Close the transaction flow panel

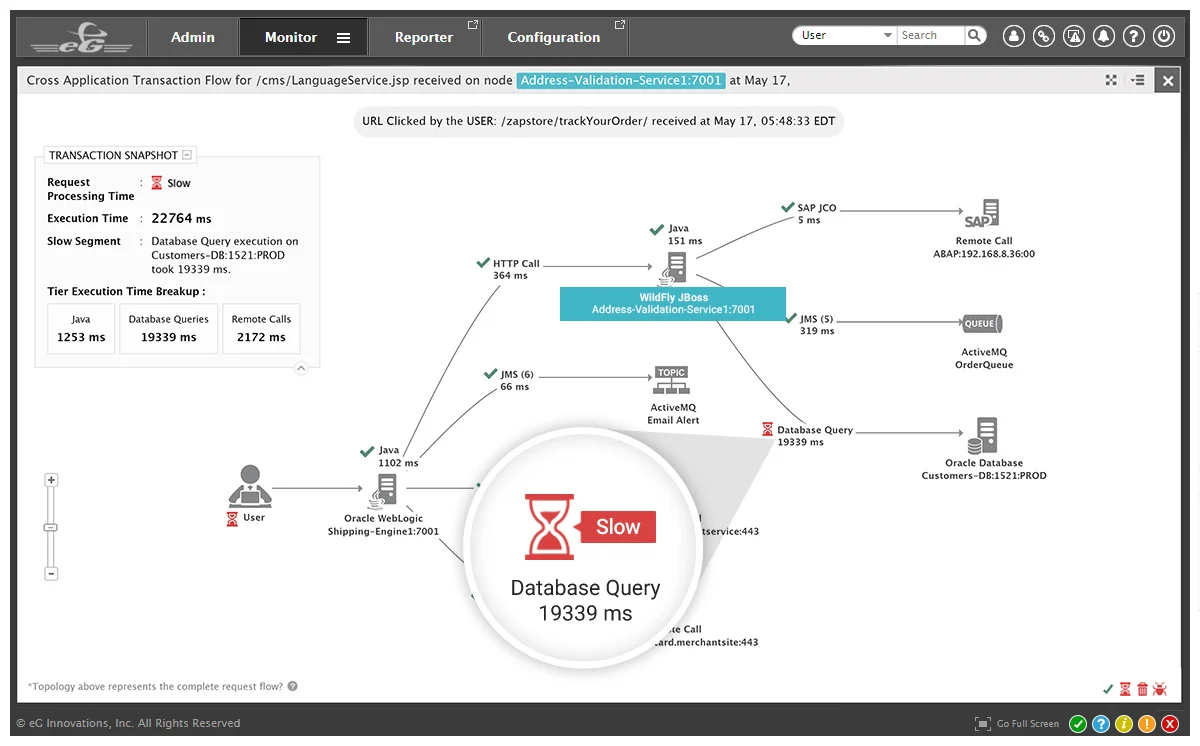pyautogui.click(x=1168, y=81)
